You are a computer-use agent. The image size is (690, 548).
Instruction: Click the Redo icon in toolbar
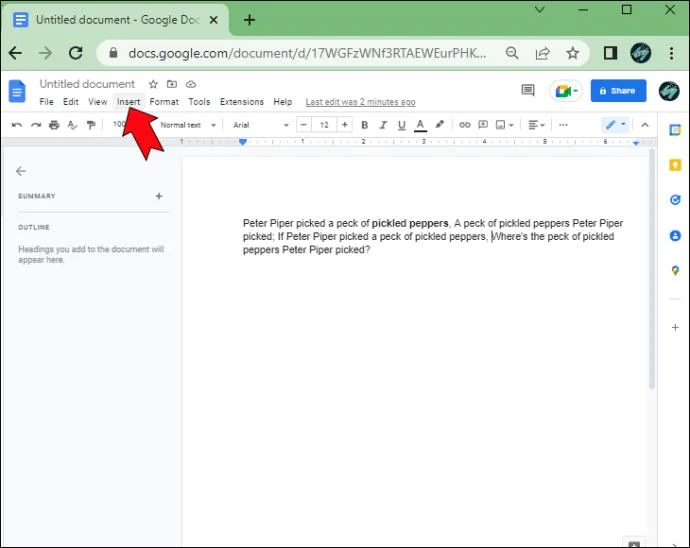[36, 125]
